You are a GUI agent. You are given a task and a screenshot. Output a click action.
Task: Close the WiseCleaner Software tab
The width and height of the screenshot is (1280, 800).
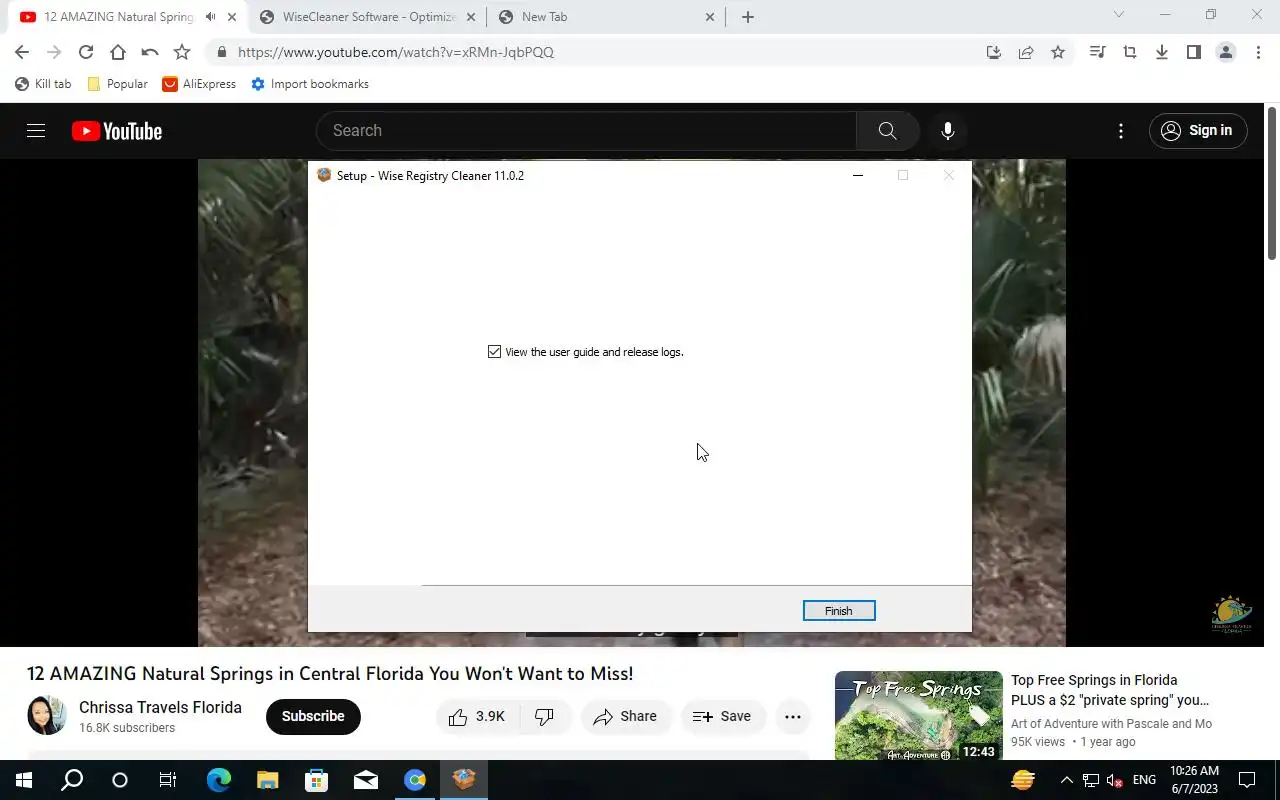click(x=470, y=17)
